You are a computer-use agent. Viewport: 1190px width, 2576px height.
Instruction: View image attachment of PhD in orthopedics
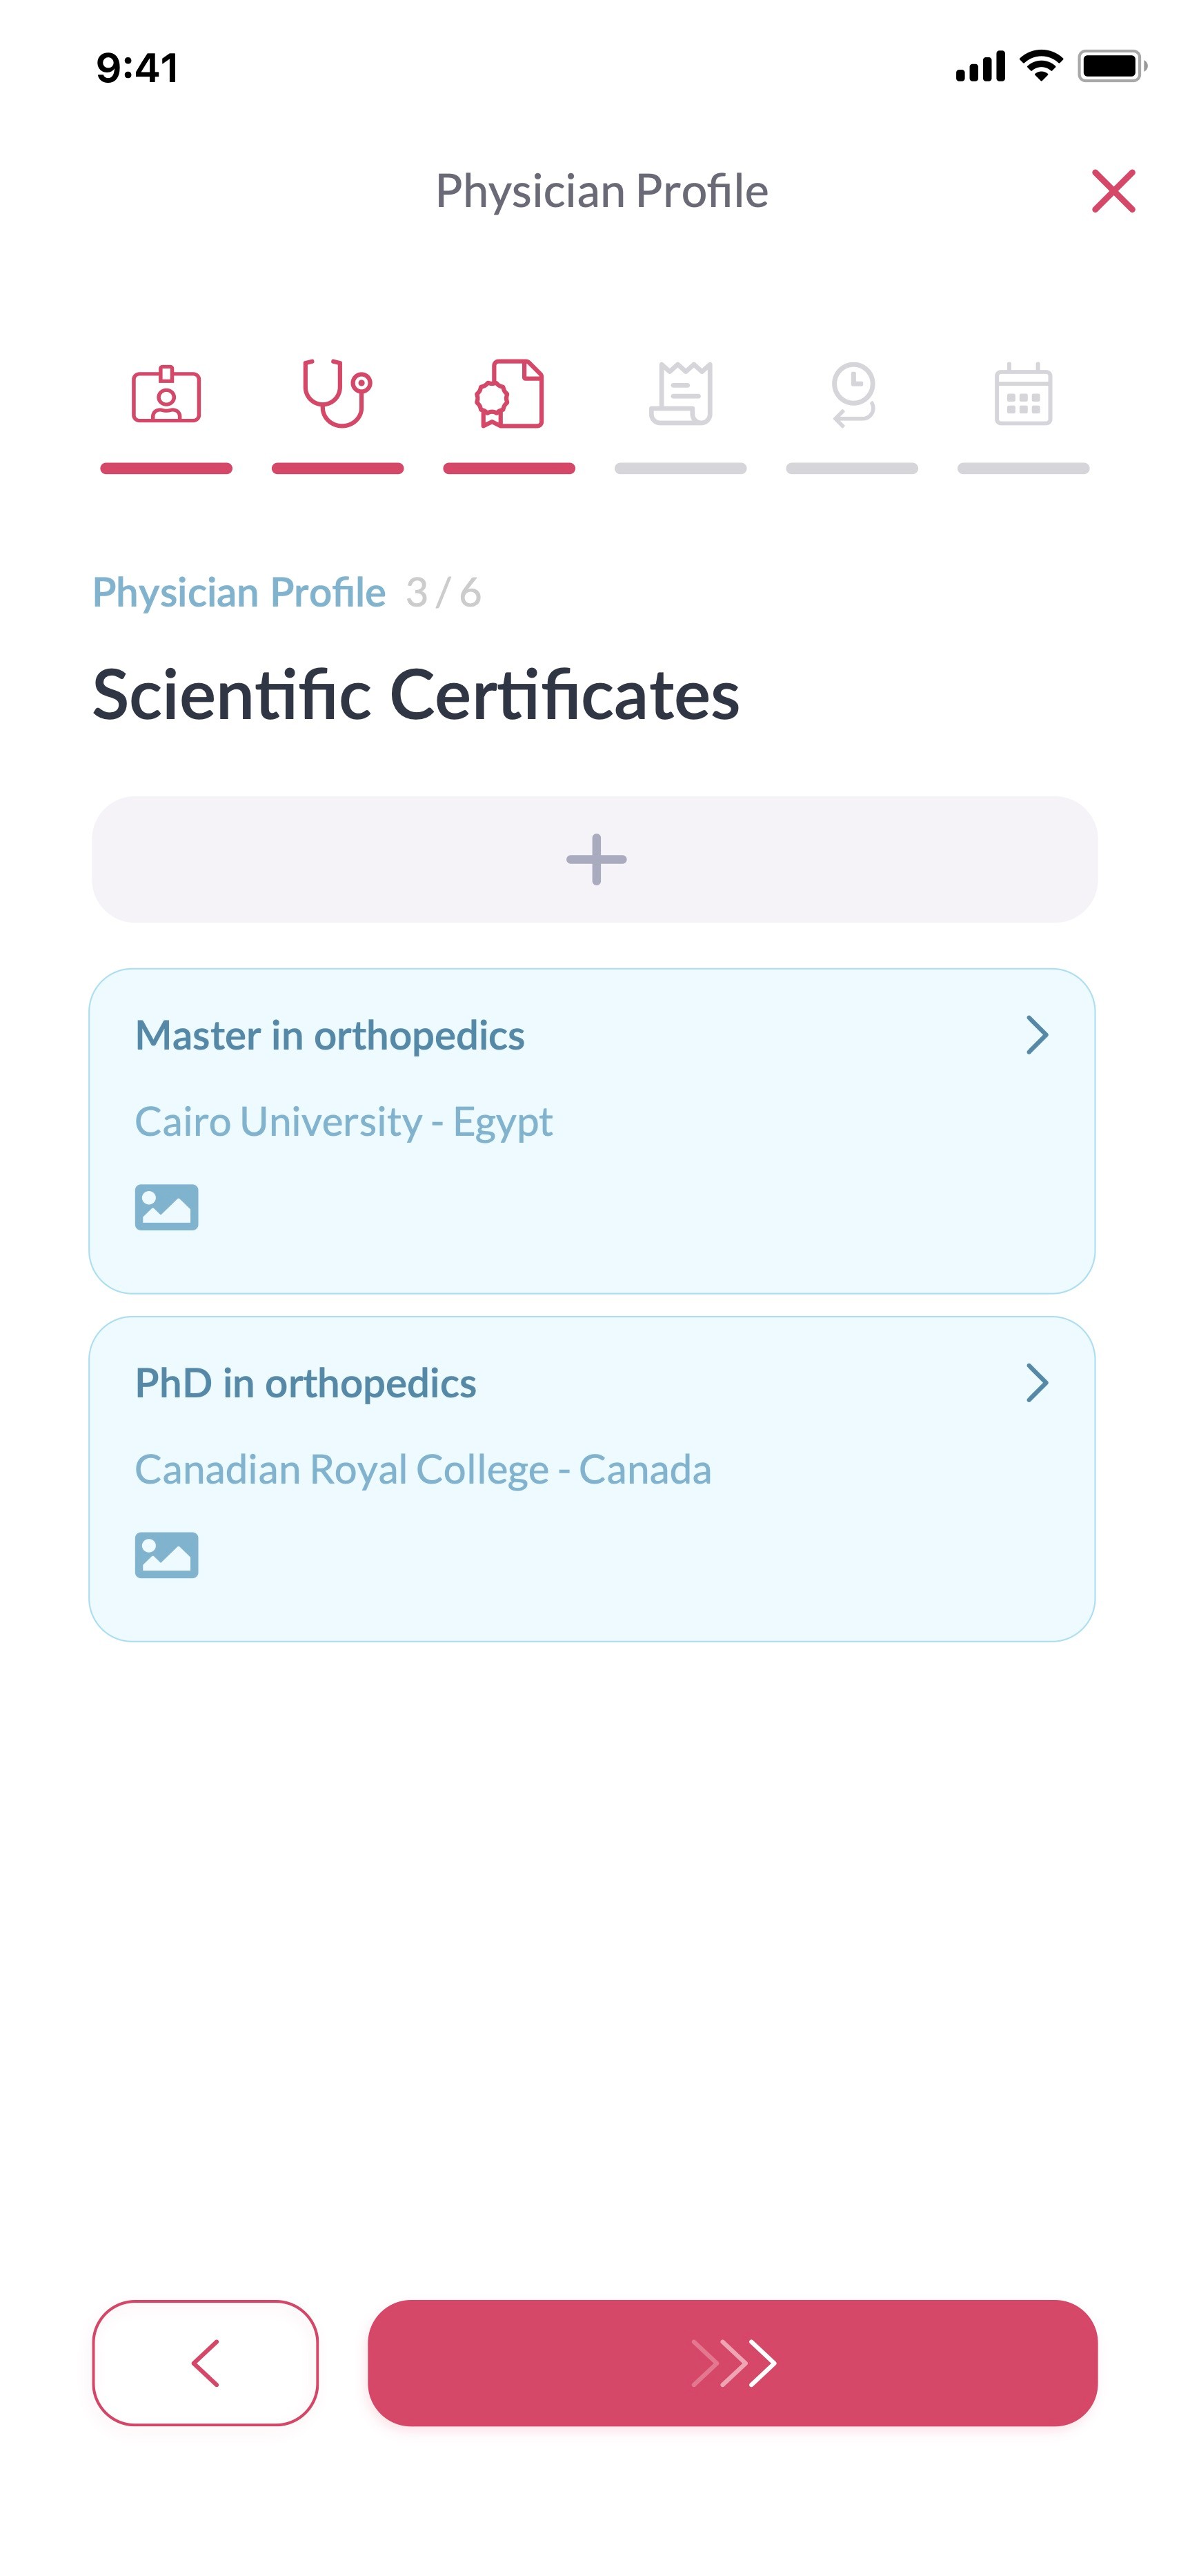(x=167, y=1555)
